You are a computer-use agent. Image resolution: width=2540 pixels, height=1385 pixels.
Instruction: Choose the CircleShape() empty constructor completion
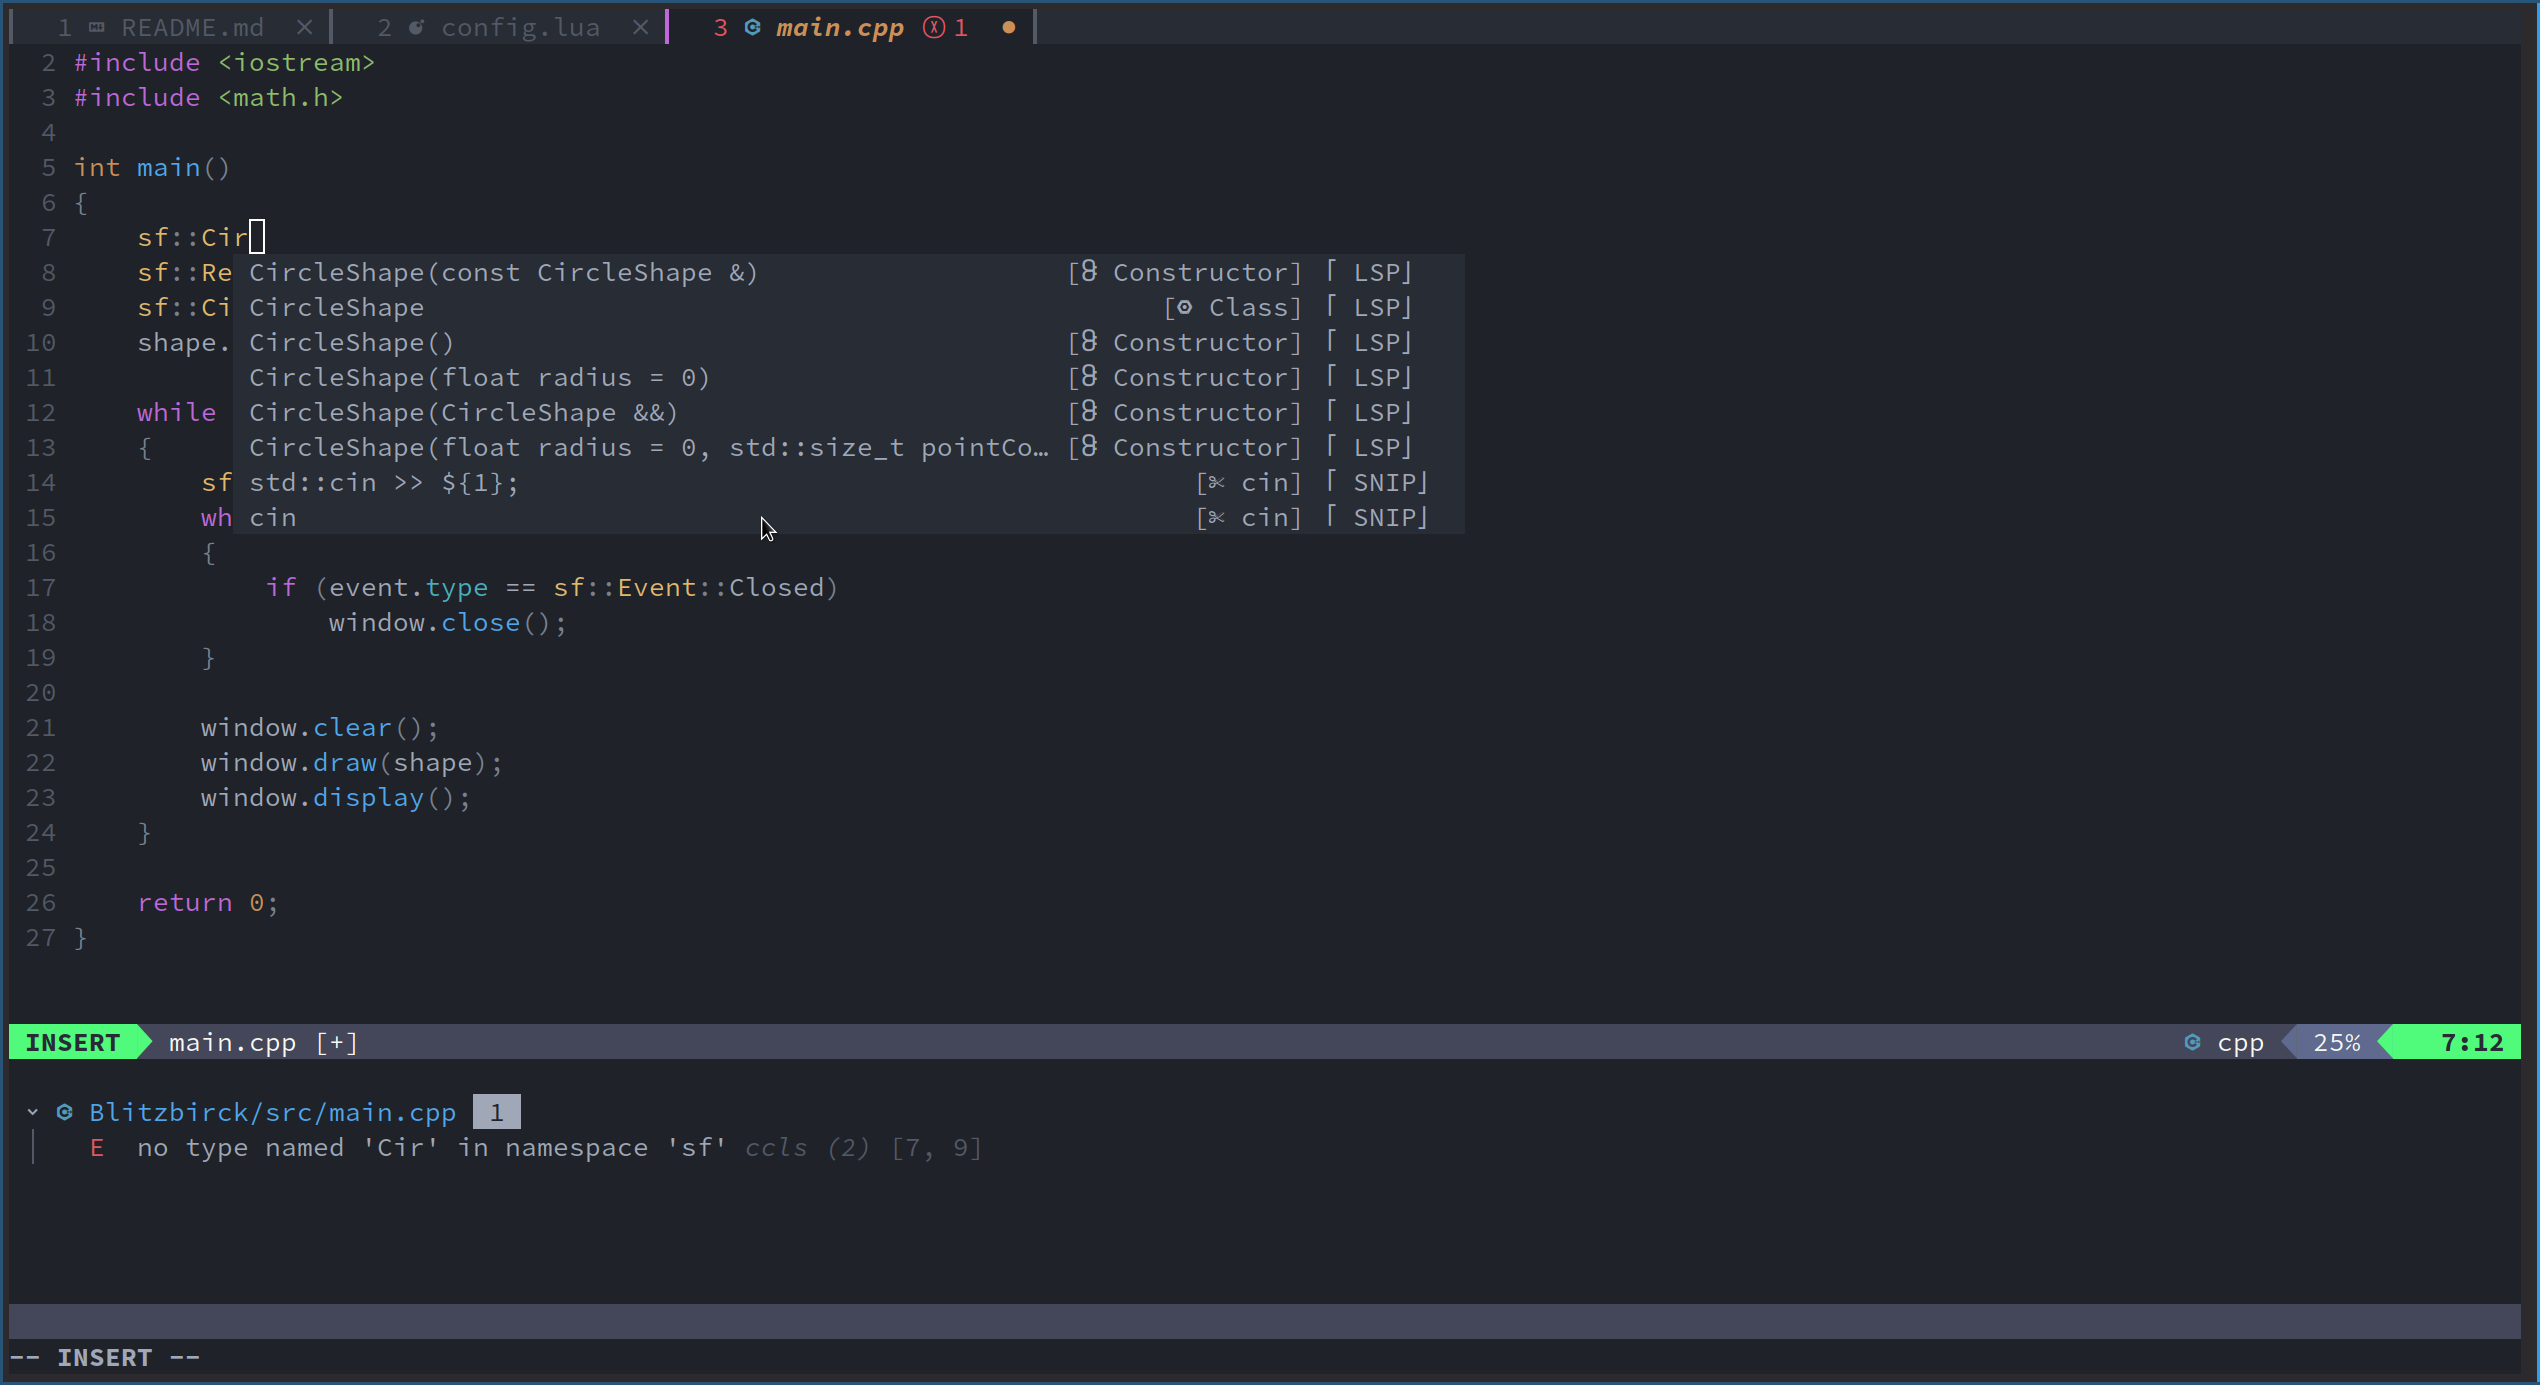tap(848, 342)
